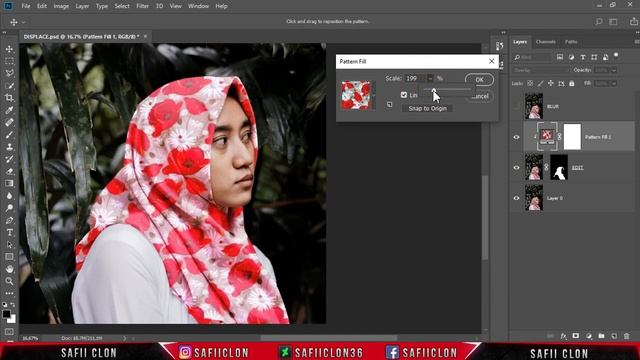This screenshot has height=360, width=640.
Task: Select the Lasso tool
Action: point(9,73)
